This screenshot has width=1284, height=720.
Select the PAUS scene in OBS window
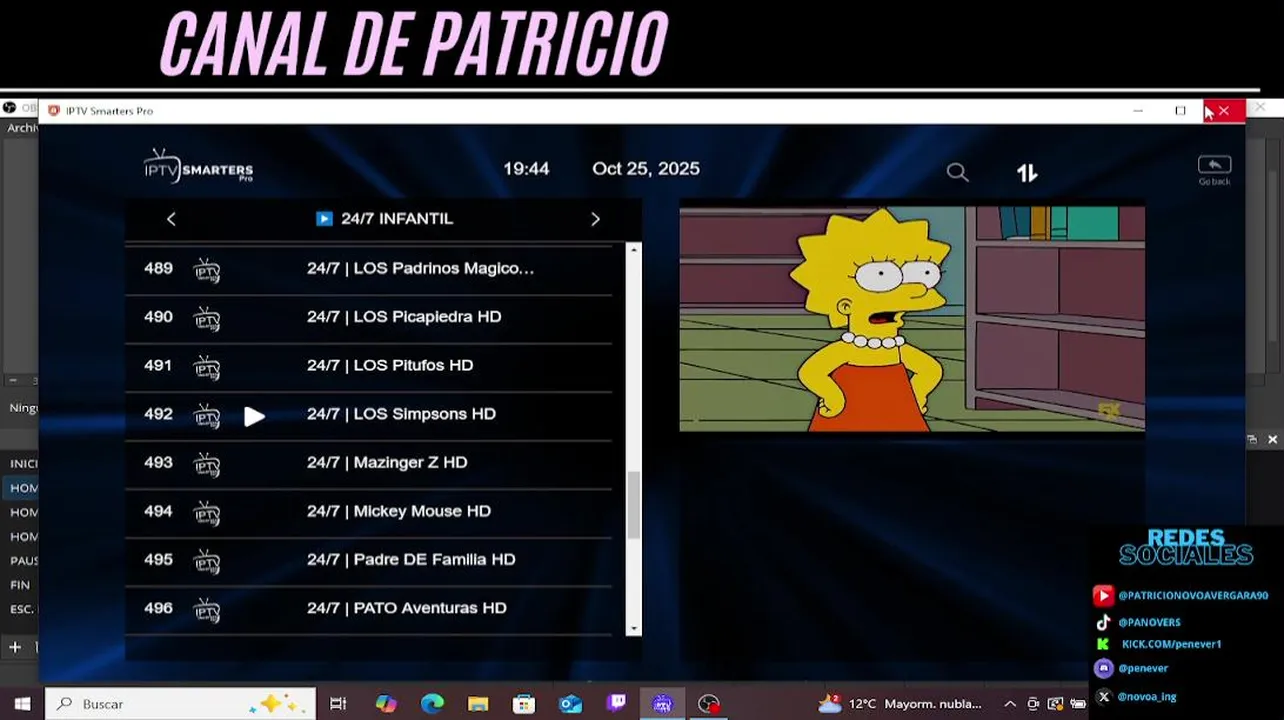coord(23,561)
